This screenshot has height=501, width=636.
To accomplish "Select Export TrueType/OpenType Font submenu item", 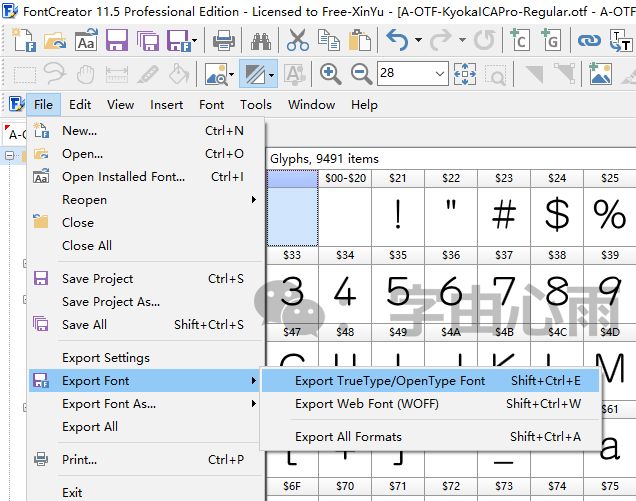I will coord(430,381).
